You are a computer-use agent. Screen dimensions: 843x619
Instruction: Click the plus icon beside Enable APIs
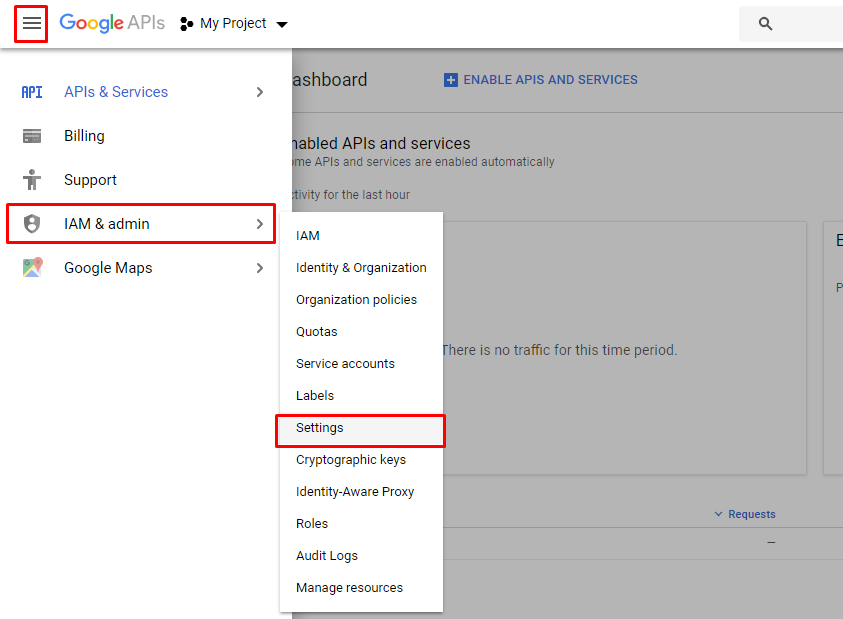coord(451,80)
